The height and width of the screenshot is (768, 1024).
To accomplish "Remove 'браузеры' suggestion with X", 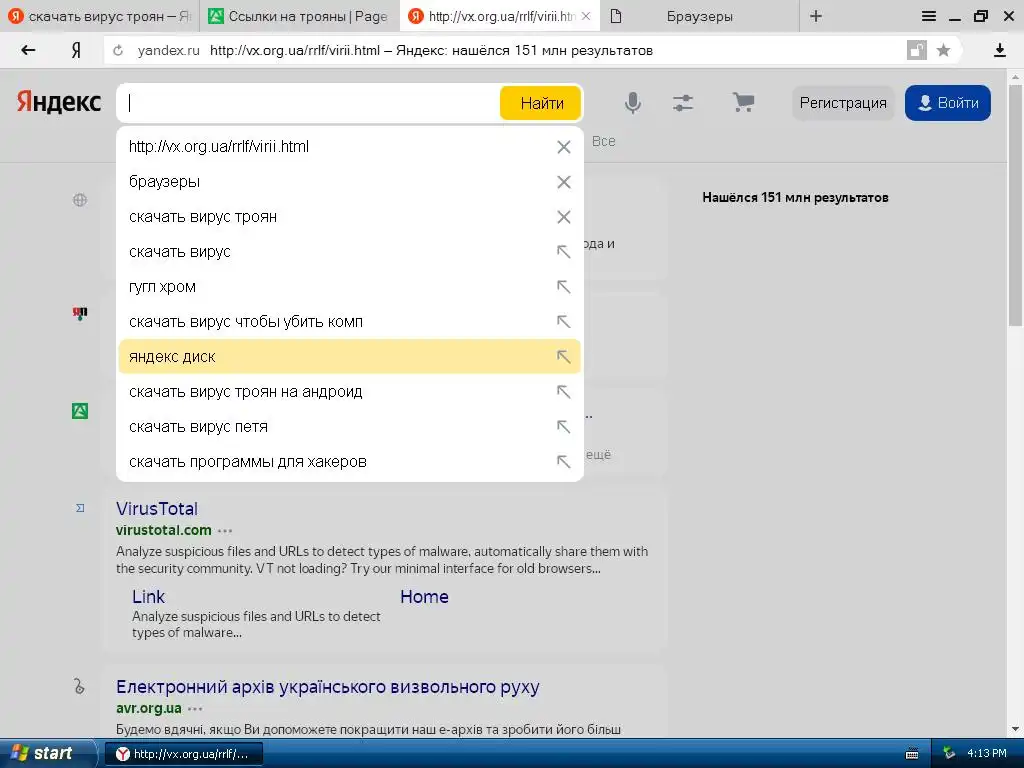I will point(564,182).
